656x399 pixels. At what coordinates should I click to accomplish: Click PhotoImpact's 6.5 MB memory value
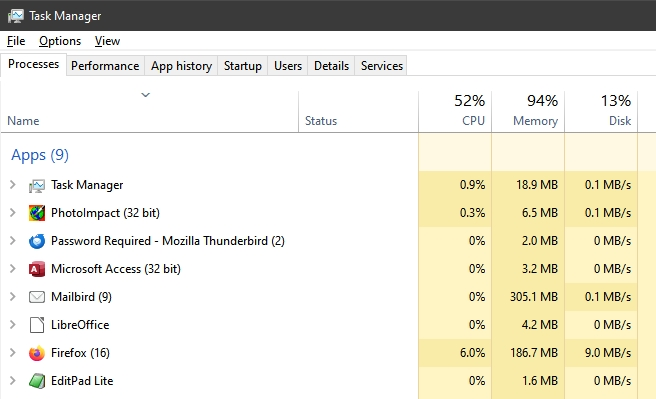(x=540, y=213)
